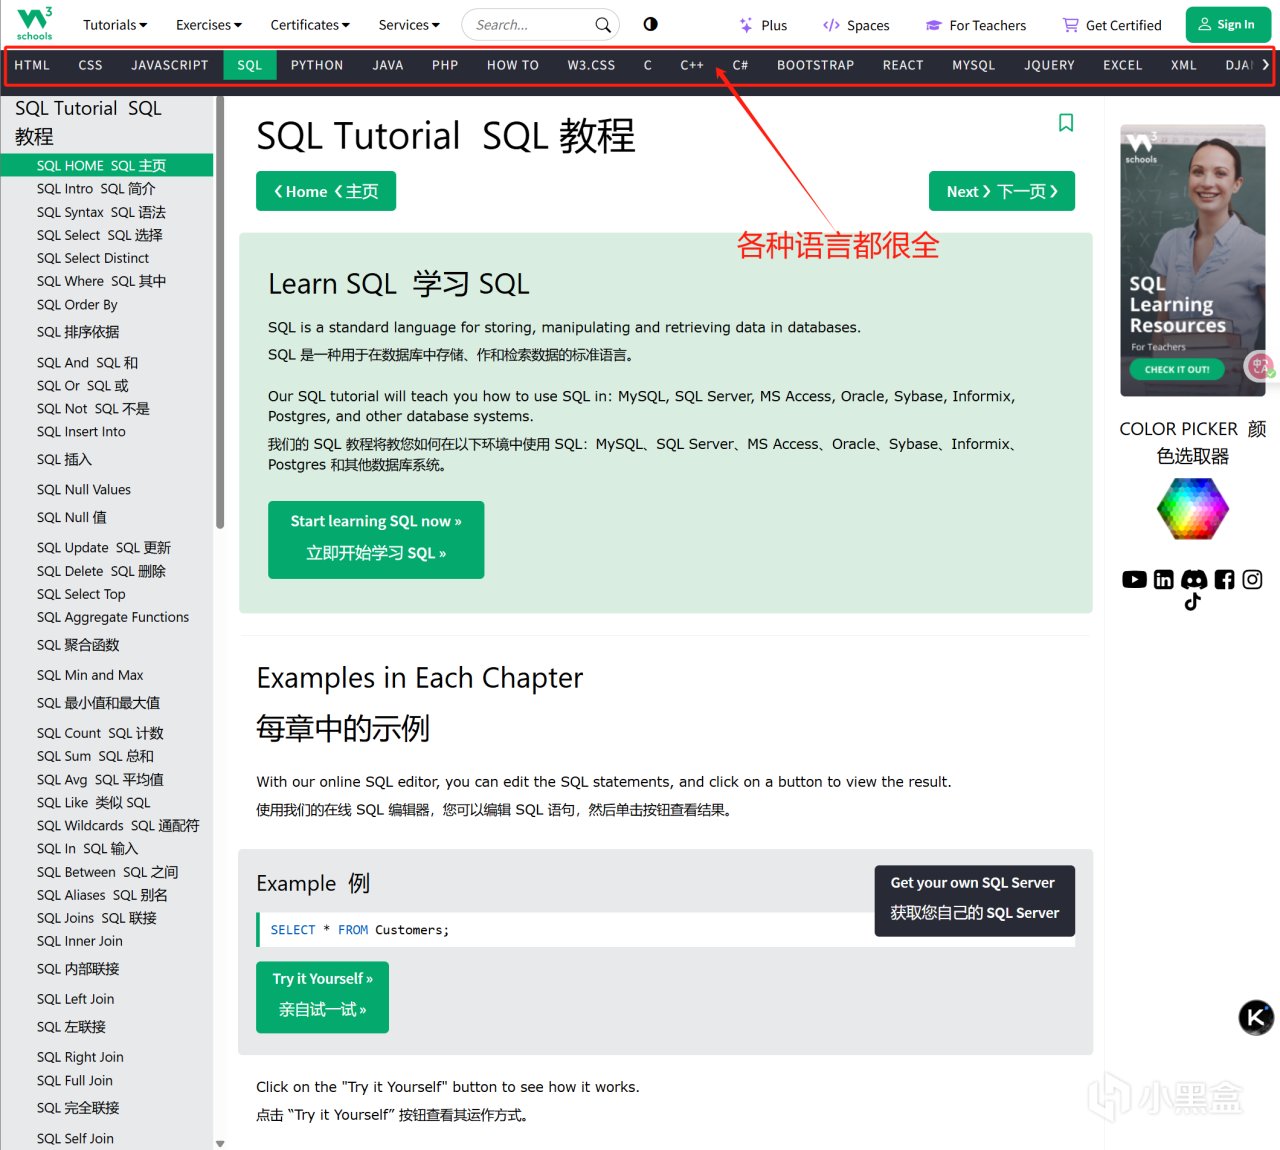Open SQL Insert Into in sidebar
The image size is (1280, 1150).
point(81,432)
